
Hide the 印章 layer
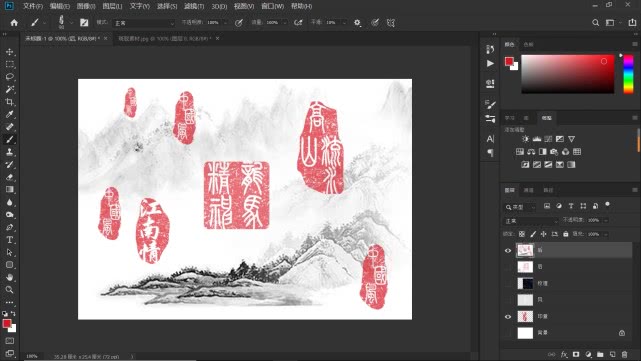tap(508, 316)
